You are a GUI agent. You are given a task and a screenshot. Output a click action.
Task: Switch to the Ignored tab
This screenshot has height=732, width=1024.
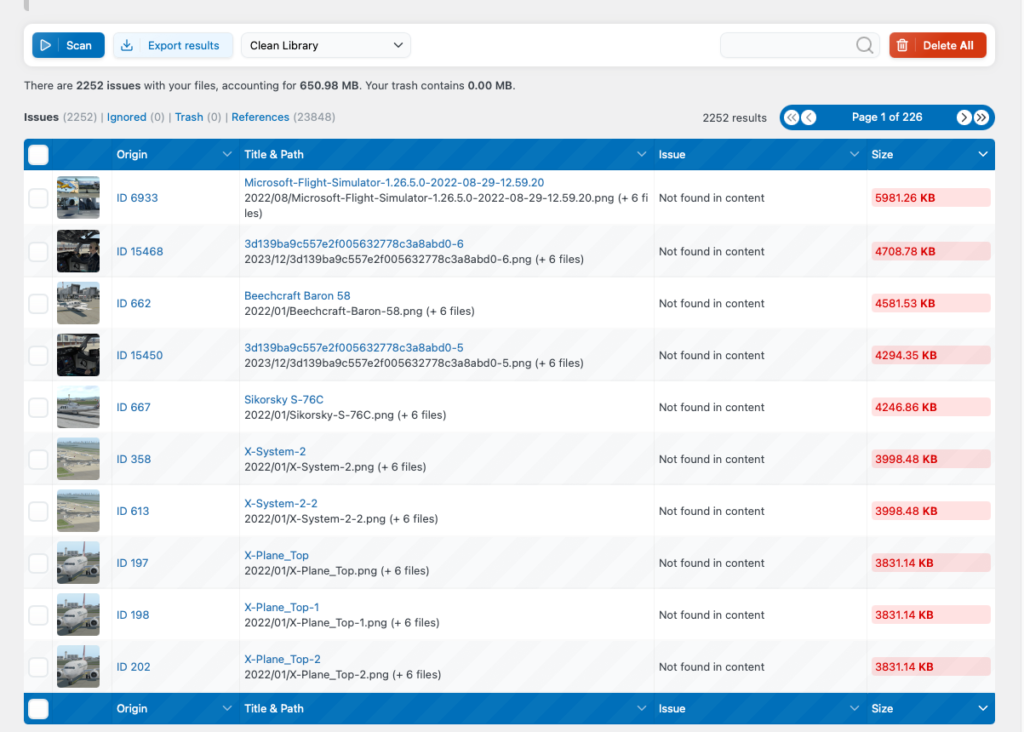126,117
